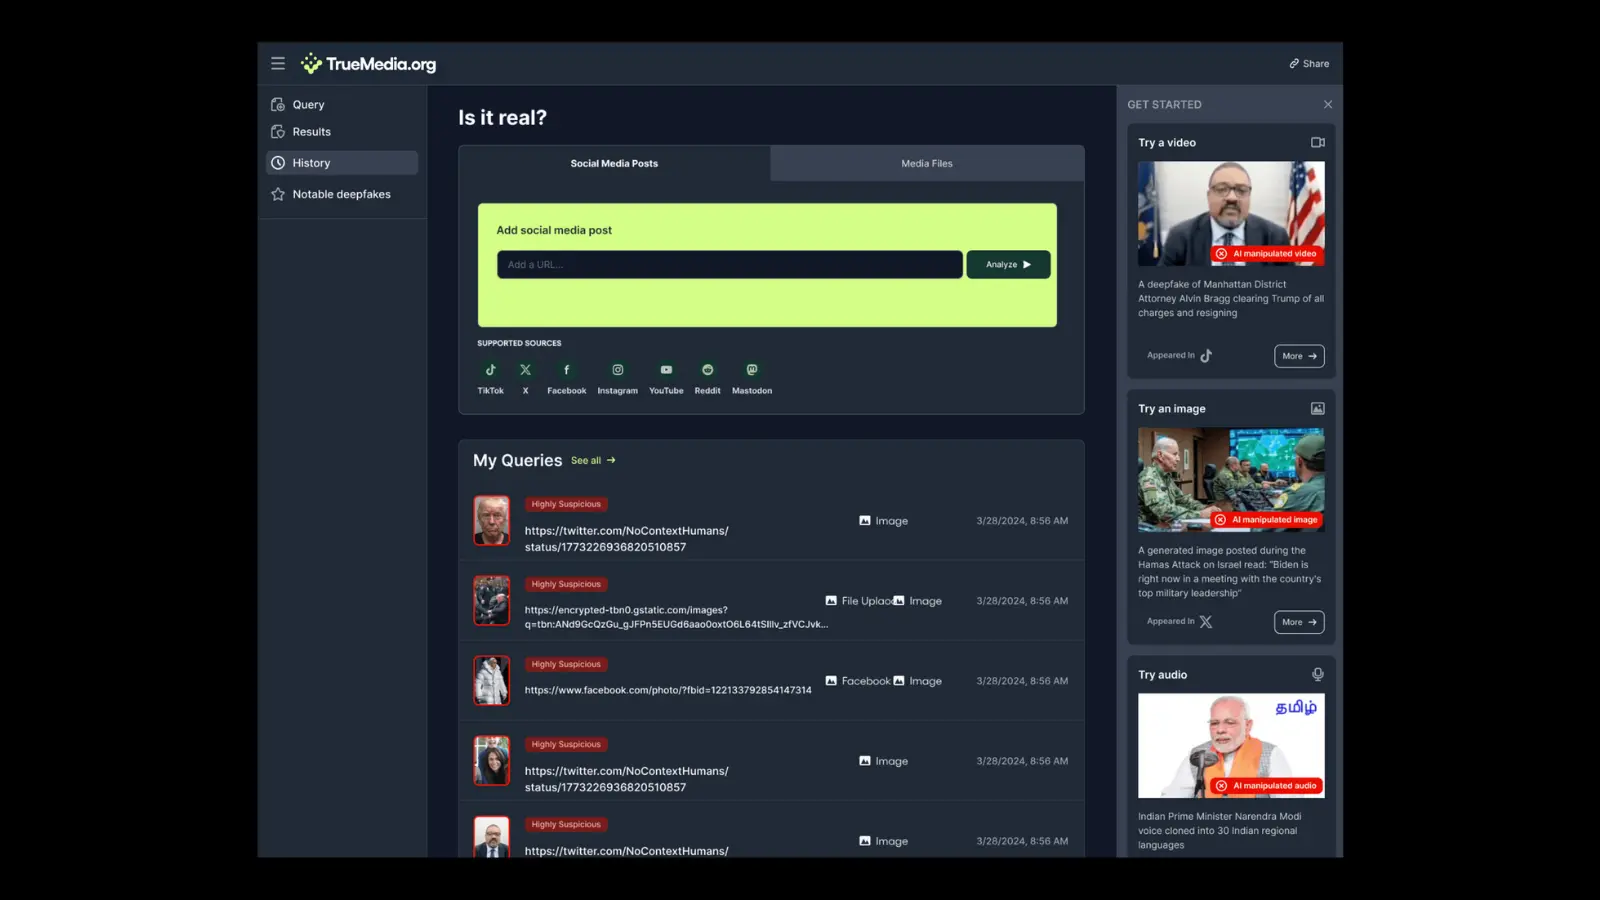Click the X supported source icon

525,370
